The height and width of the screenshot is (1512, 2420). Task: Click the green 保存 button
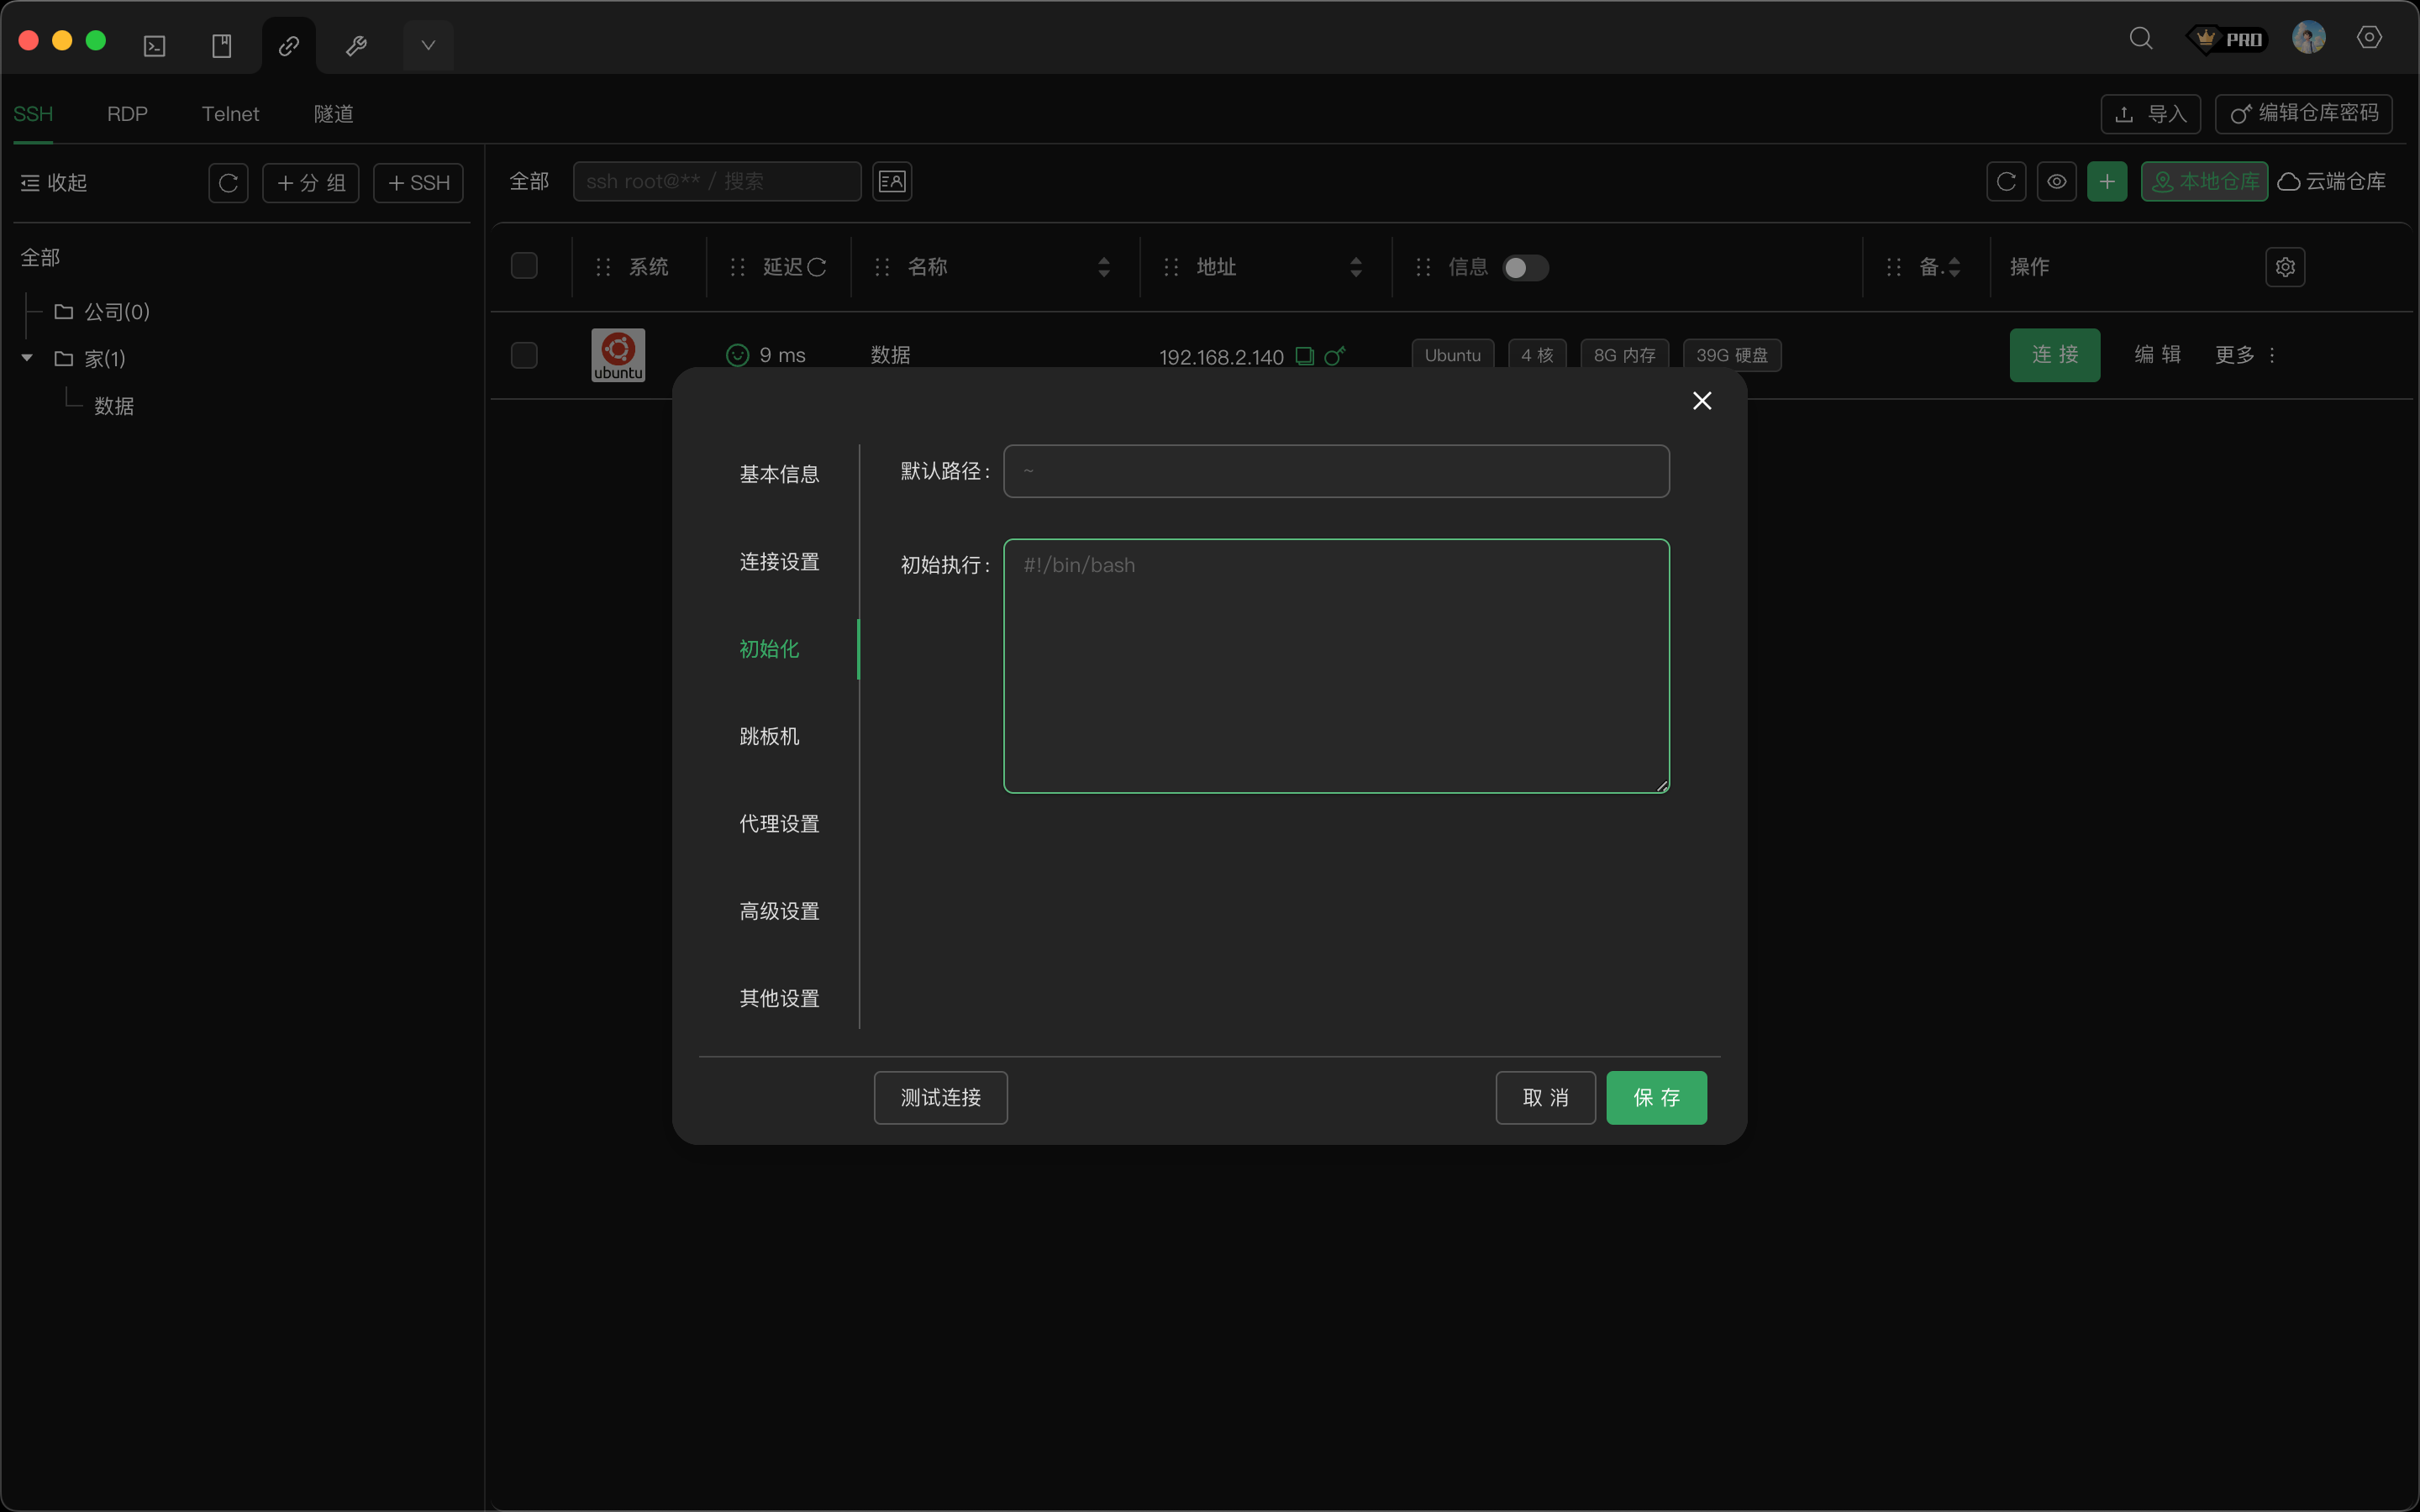pyautogui.click(x=1655, y=1098)
